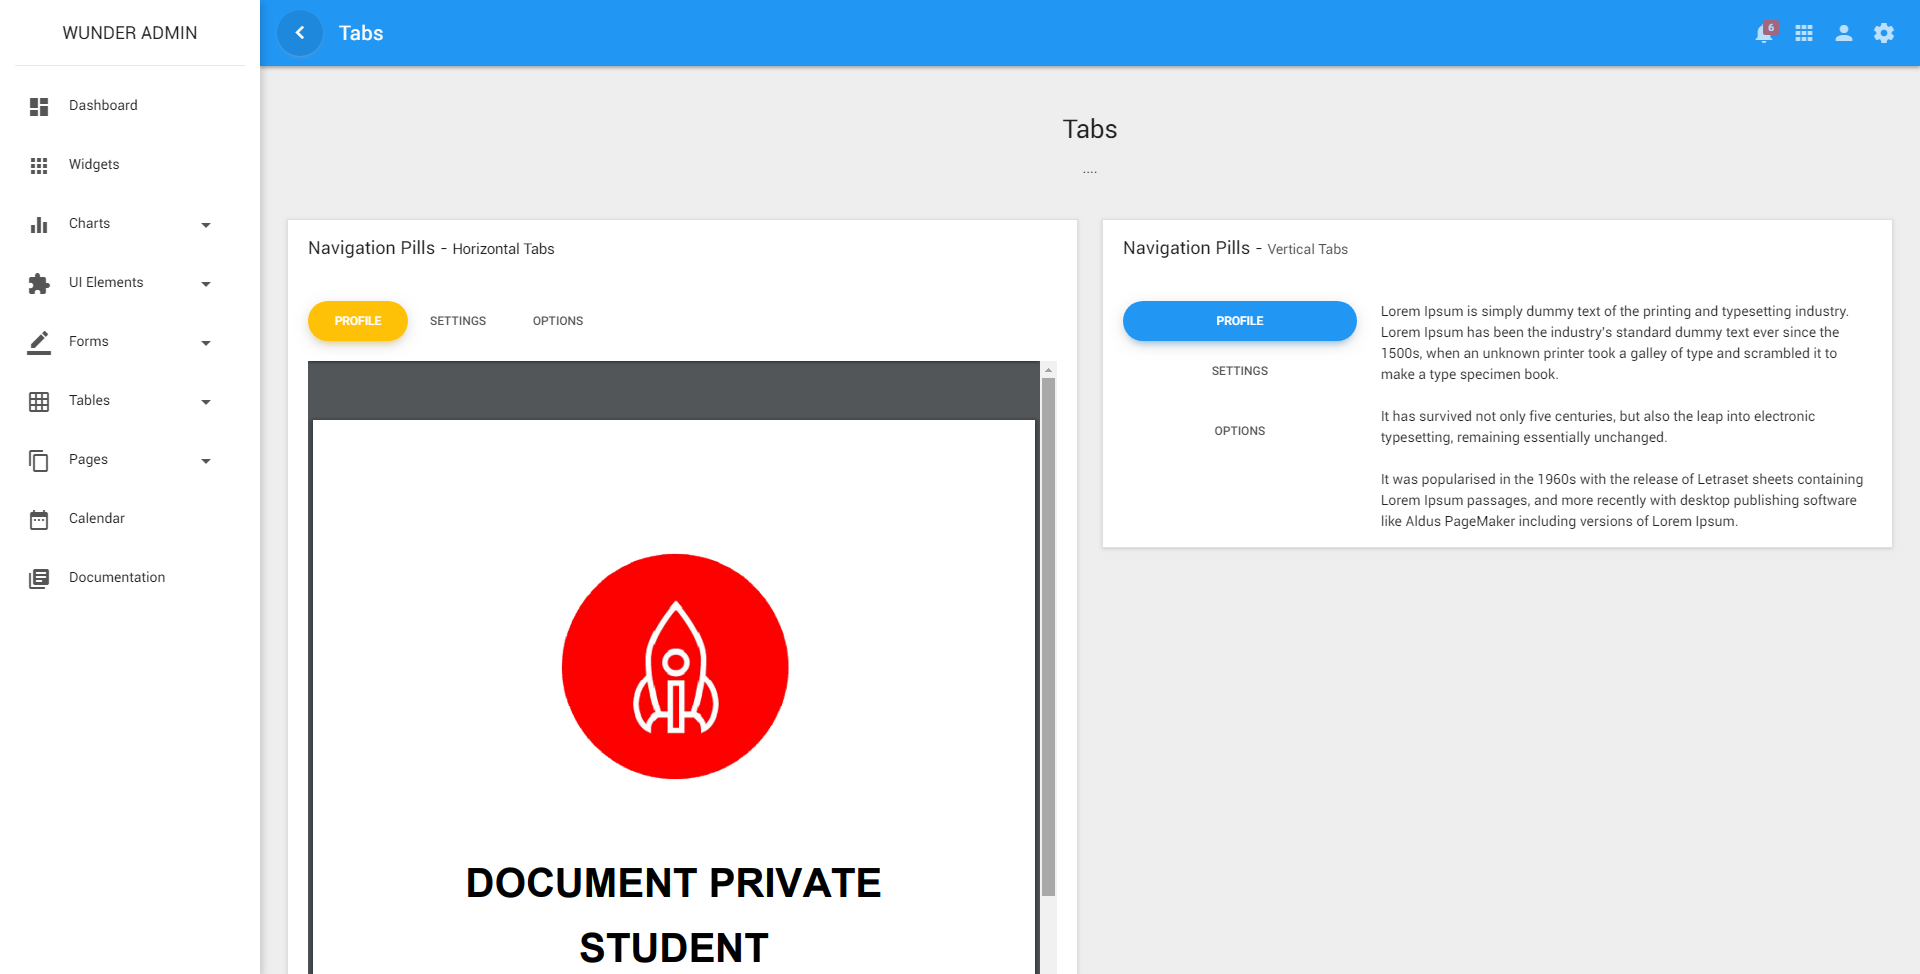This screenshot has height=974, width=1920.
Task: Click the Tabs title in header bar
Action: (x=361, y=33)
